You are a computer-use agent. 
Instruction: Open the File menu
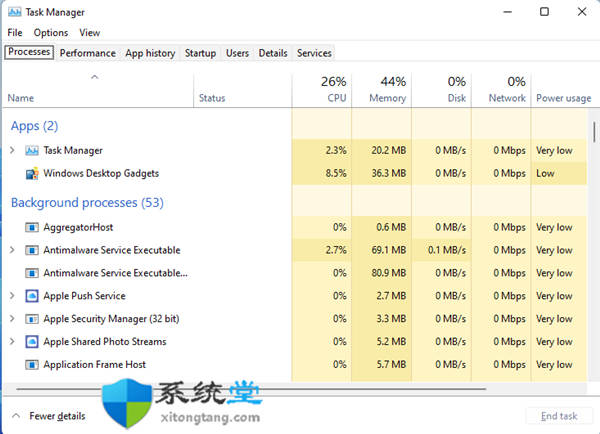(x=15, y=33)
